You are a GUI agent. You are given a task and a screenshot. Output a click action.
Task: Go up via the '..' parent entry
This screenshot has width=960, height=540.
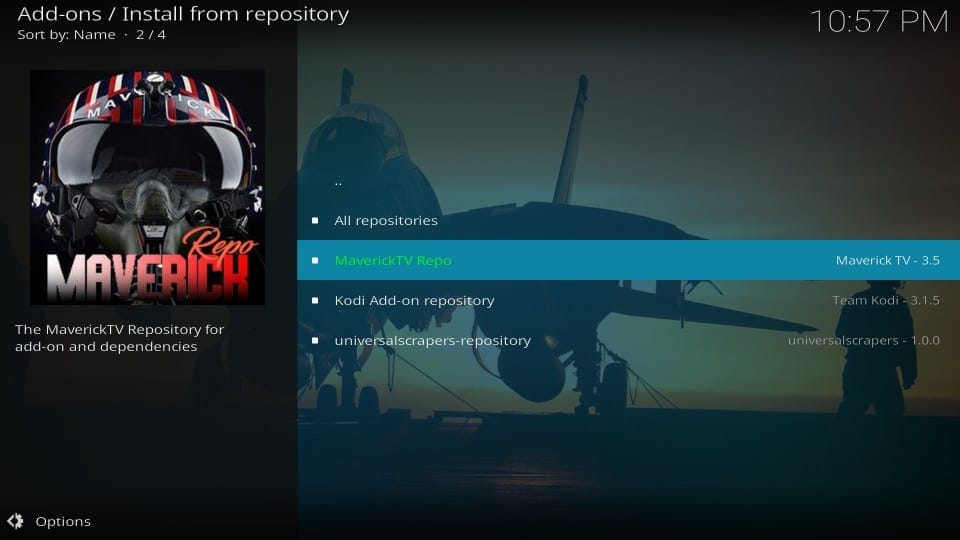point(628,181)
